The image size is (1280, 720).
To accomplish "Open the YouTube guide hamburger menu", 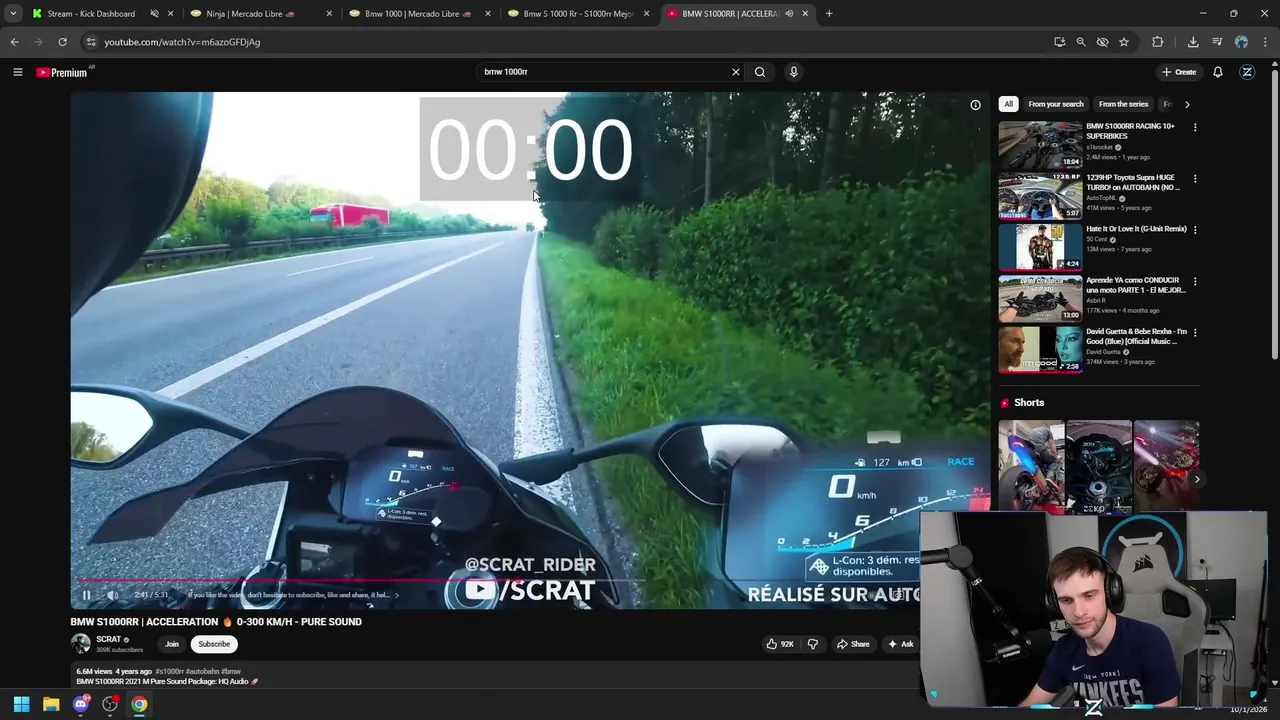I will click(x=17, y=72).
